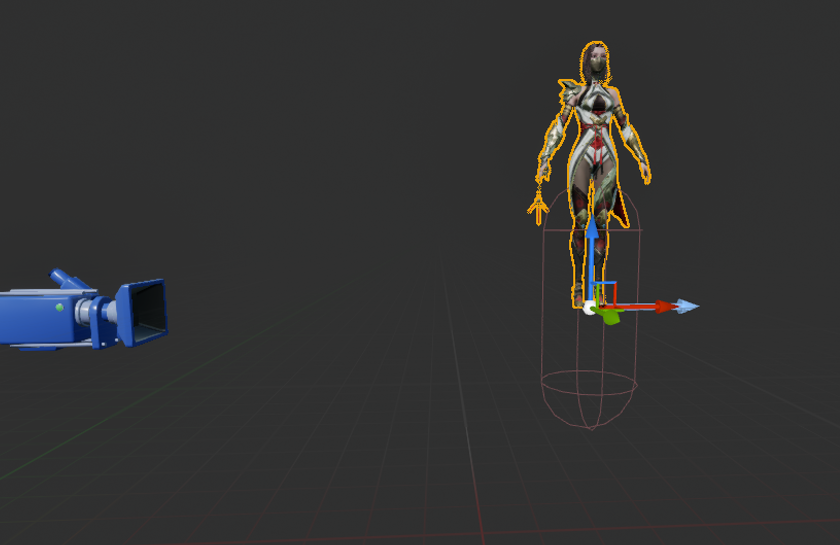Click the light-blue arrow component tip
The height and width of the screenshot is (545, 840).
(688, 306)
